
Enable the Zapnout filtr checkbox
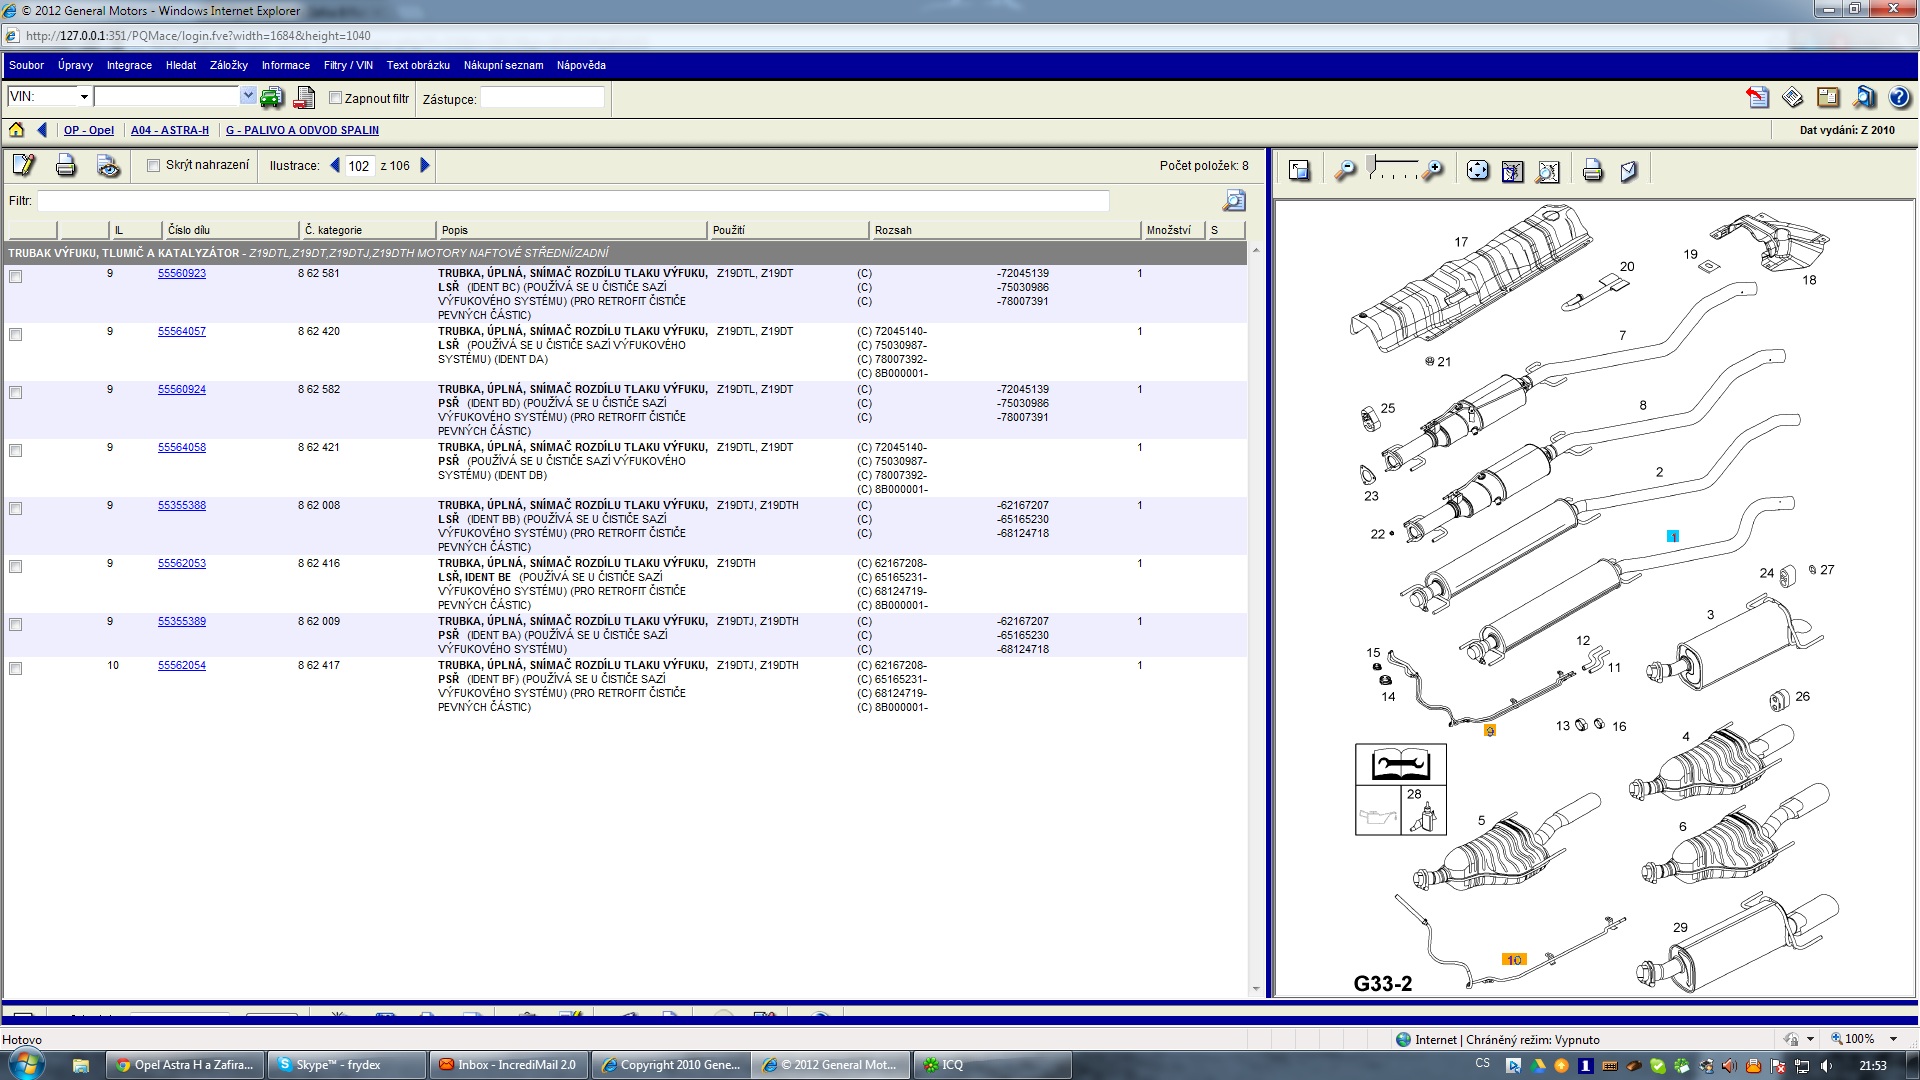(336, 98)
